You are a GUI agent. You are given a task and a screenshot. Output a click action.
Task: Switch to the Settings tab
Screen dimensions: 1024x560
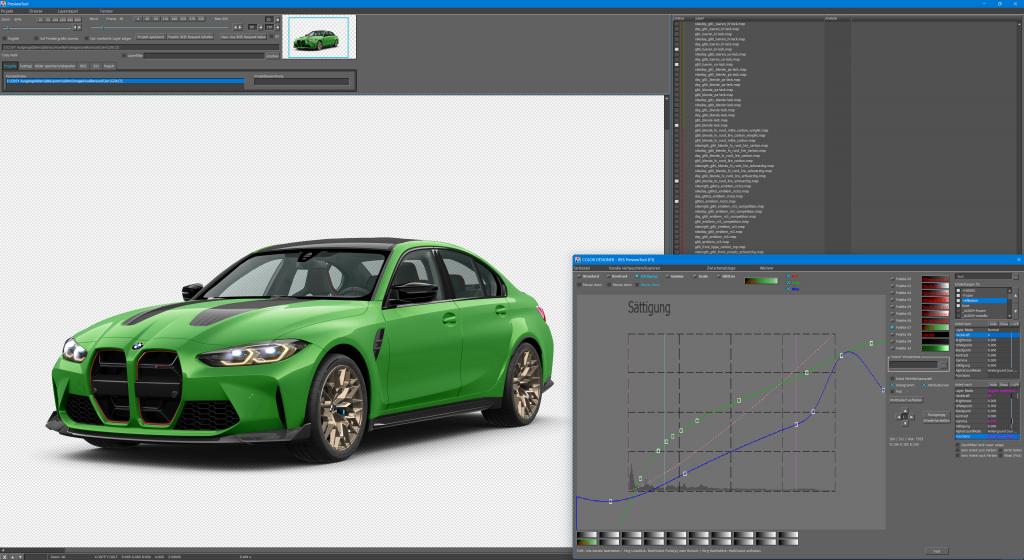pos(26,65)
